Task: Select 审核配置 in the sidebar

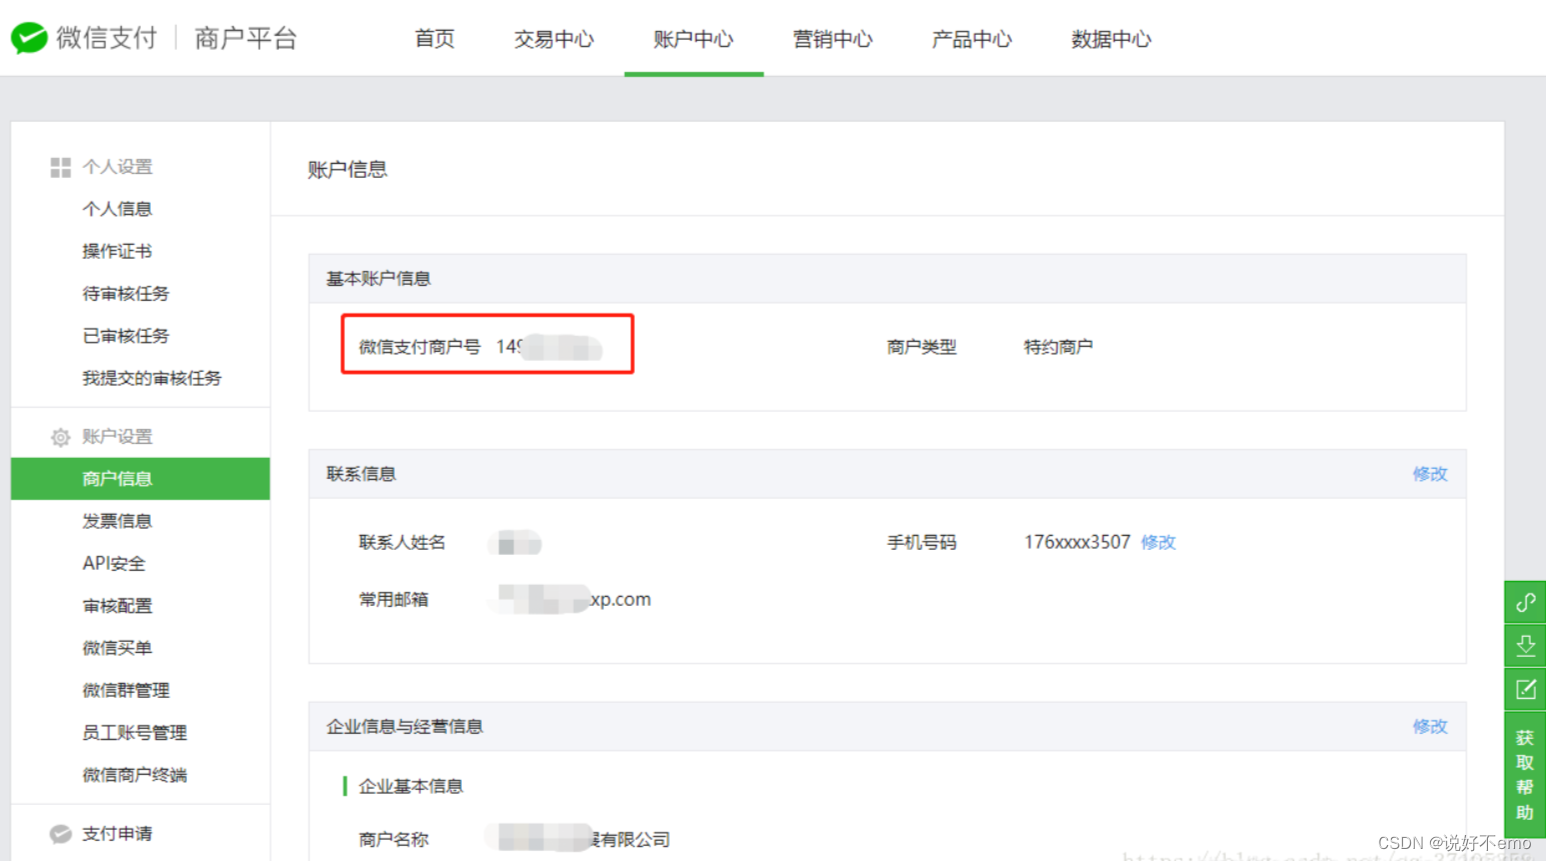Action: [x=117, y=606]
